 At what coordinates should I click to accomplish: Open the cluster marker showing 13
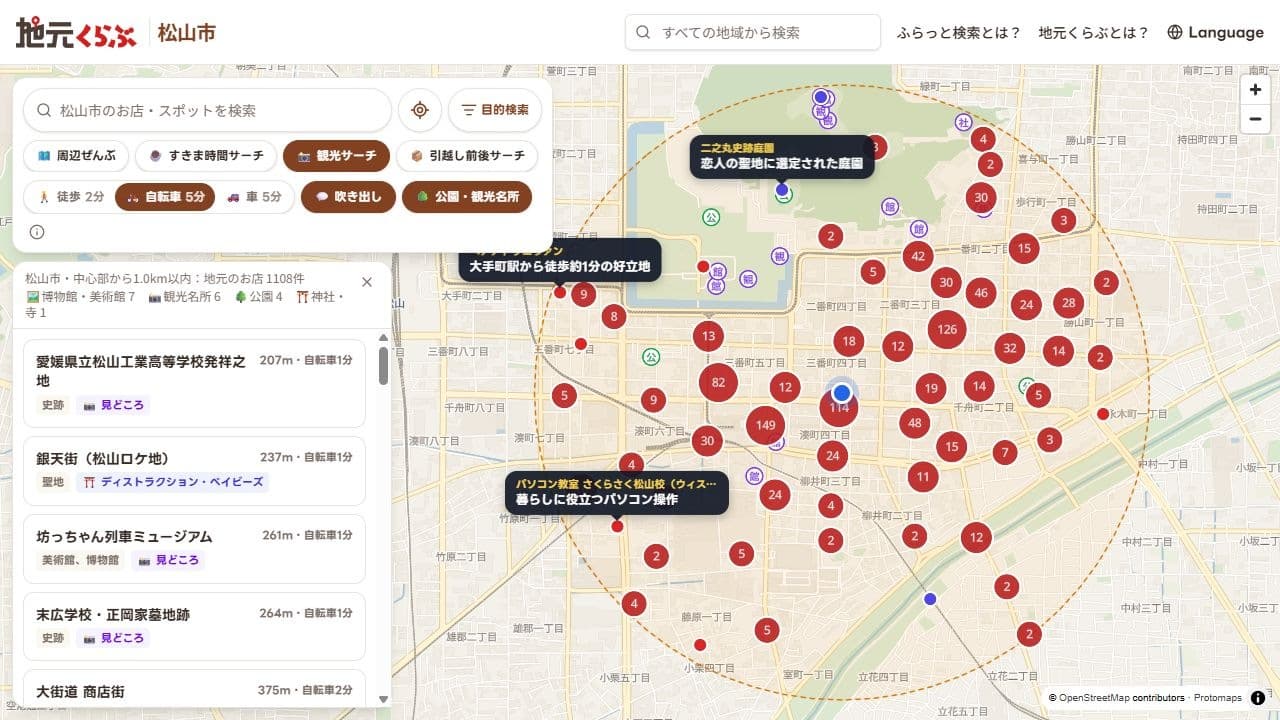[708, 336]
